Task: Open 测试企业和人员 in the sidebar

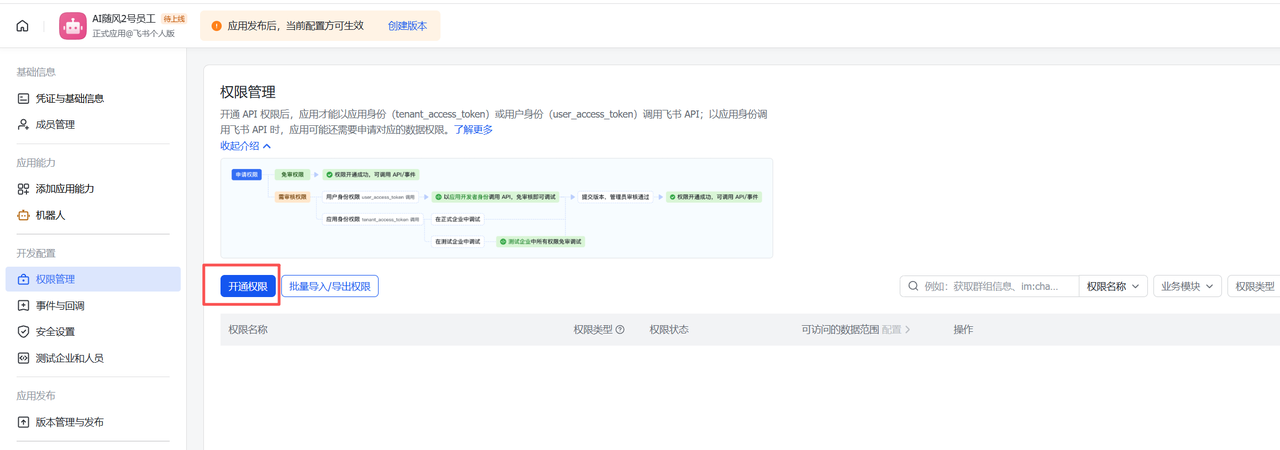Action: coord(69,358)
